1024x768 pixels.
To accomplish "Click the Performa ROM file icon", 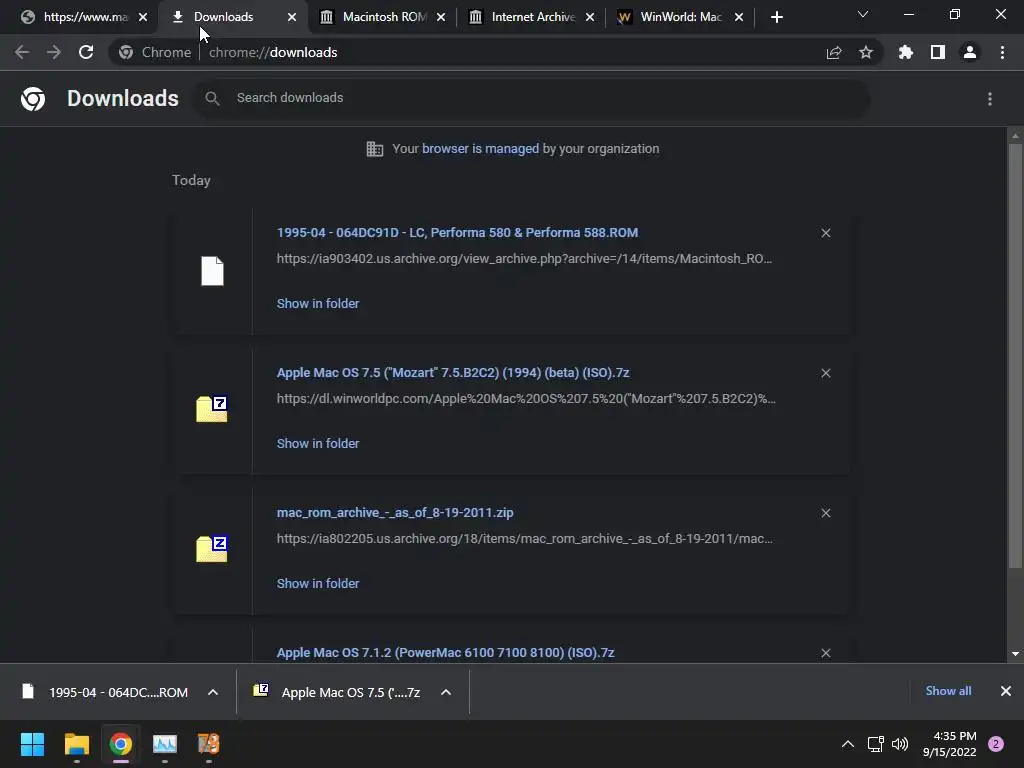I will 212,271.
